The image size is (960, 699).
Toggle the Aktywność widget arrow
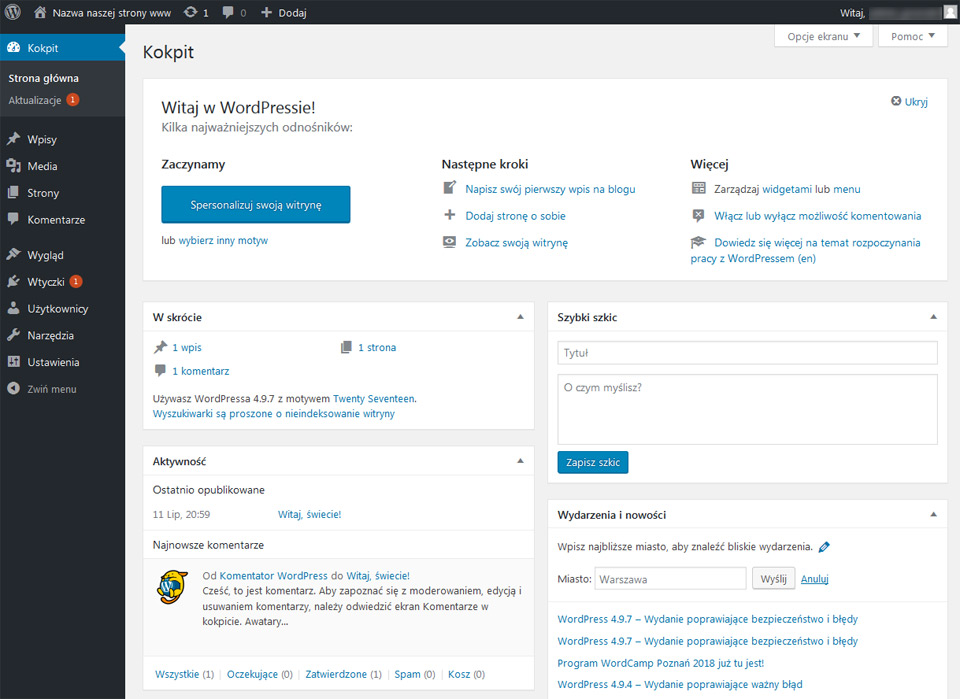[520, 461]
